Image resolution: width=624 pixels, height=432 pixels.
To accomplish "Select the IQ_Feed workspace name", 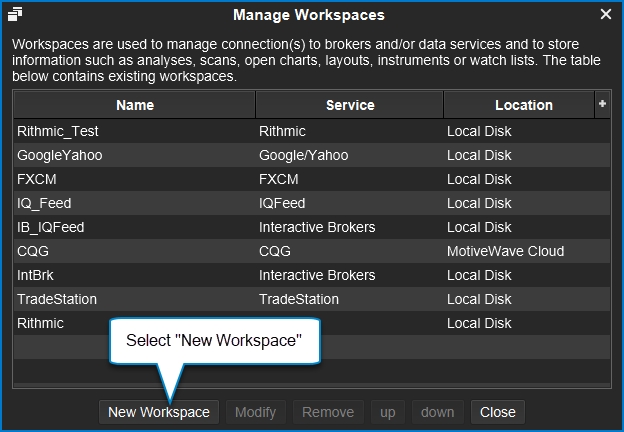I will click(44, 203).
